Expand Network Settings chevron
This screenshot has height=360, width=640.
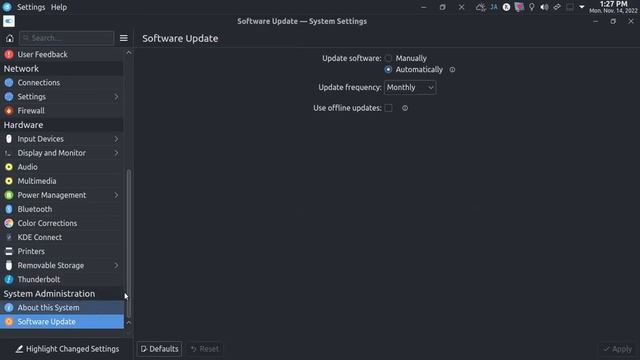(x=116, y=97)
